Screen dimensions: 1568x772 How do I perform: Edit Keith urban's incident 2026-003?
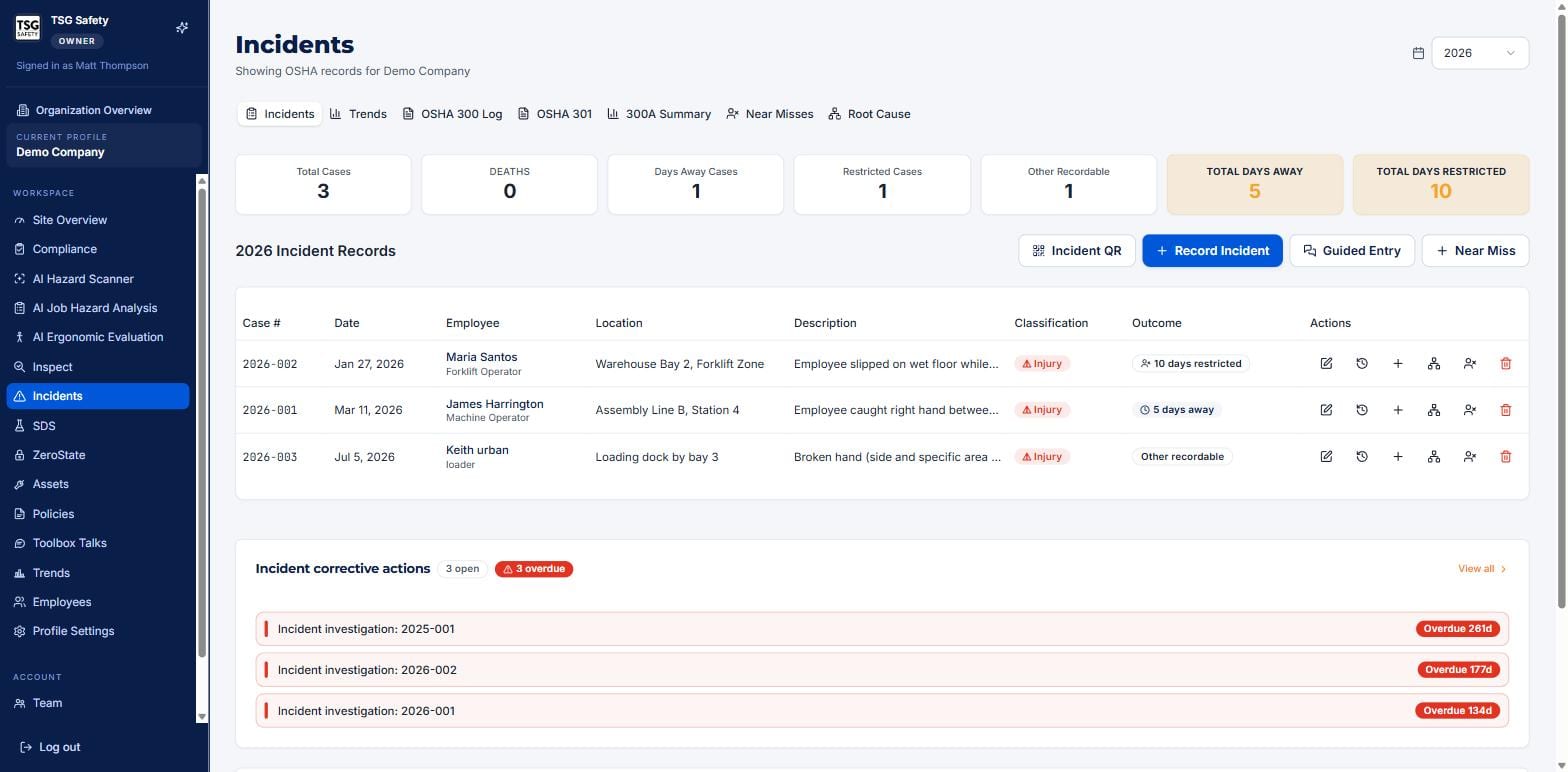pos(1326,457)
